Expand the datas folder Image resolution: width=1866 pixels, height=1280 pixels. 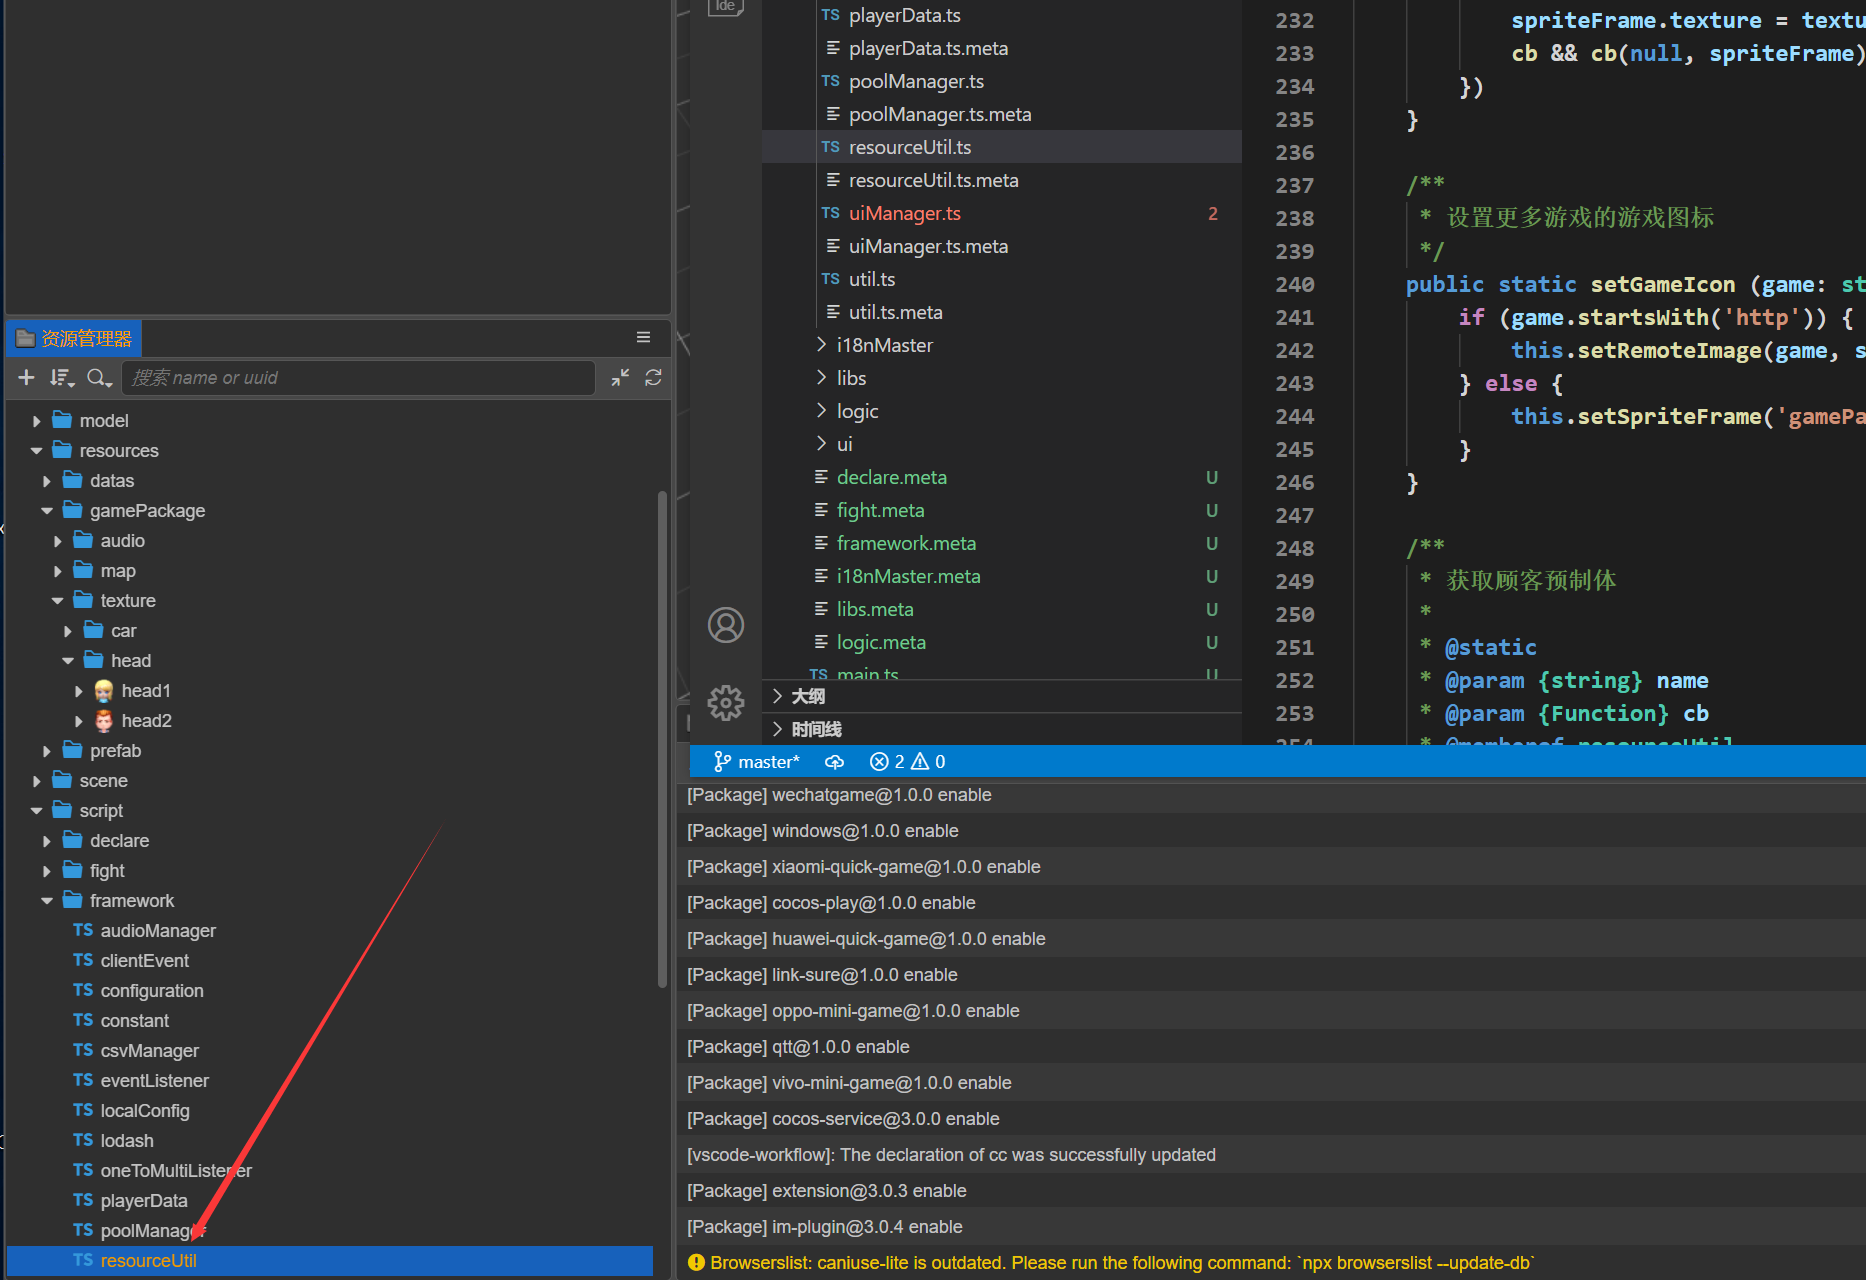pyautogui.click(x=47, y=481)
